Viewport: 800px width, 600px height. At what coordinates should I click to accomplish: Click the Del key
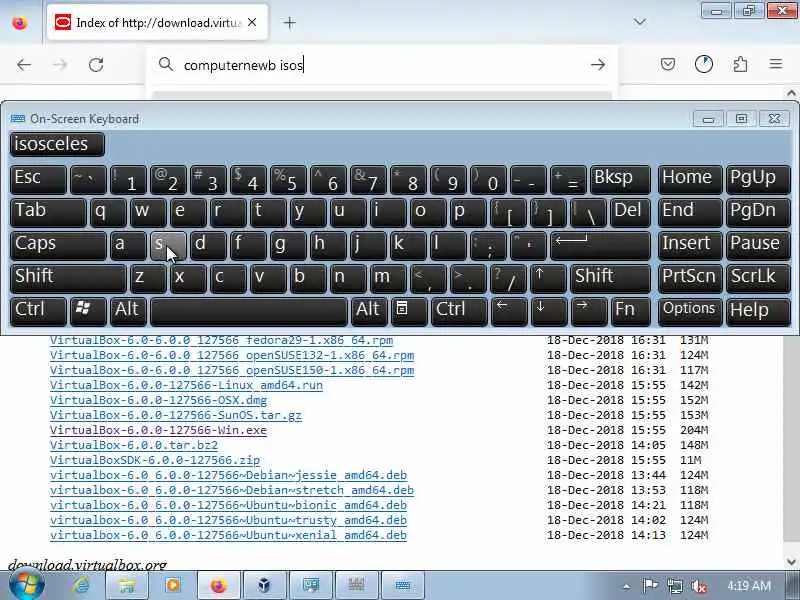tap(630, 212)
